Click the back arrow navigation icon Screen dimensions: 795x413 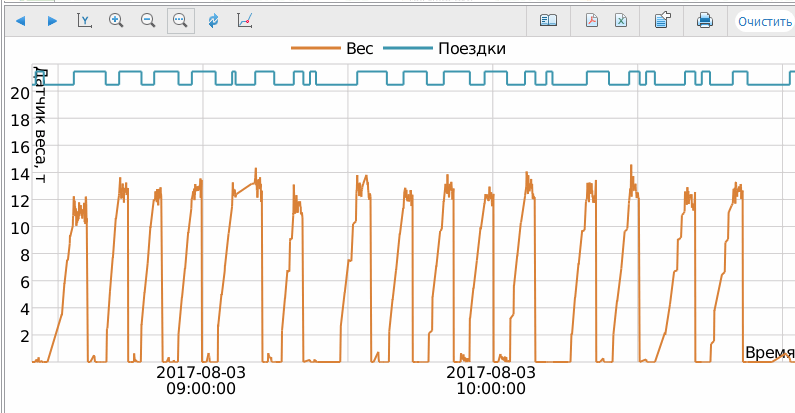tap(21, 20)
